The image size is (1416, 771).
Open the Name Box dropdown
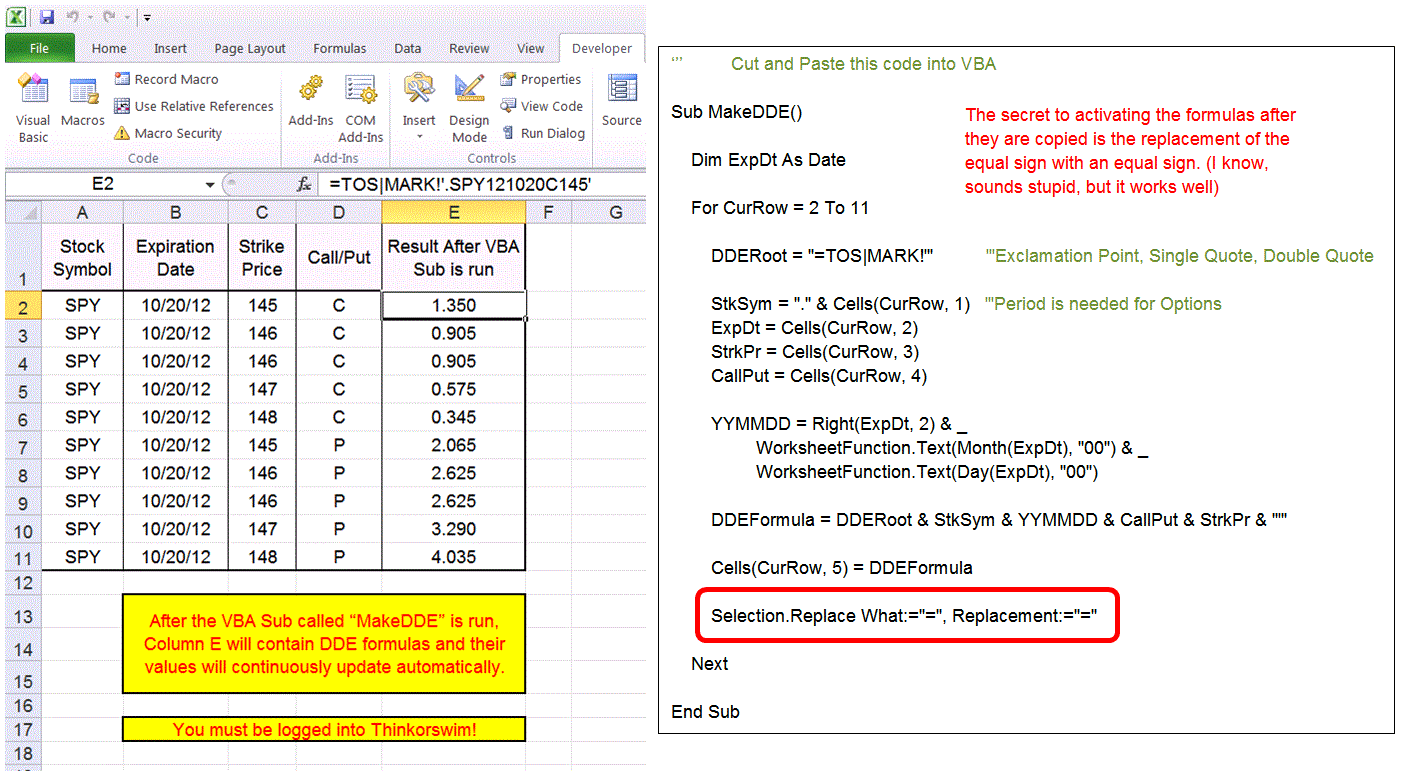[x=210, y=184]
